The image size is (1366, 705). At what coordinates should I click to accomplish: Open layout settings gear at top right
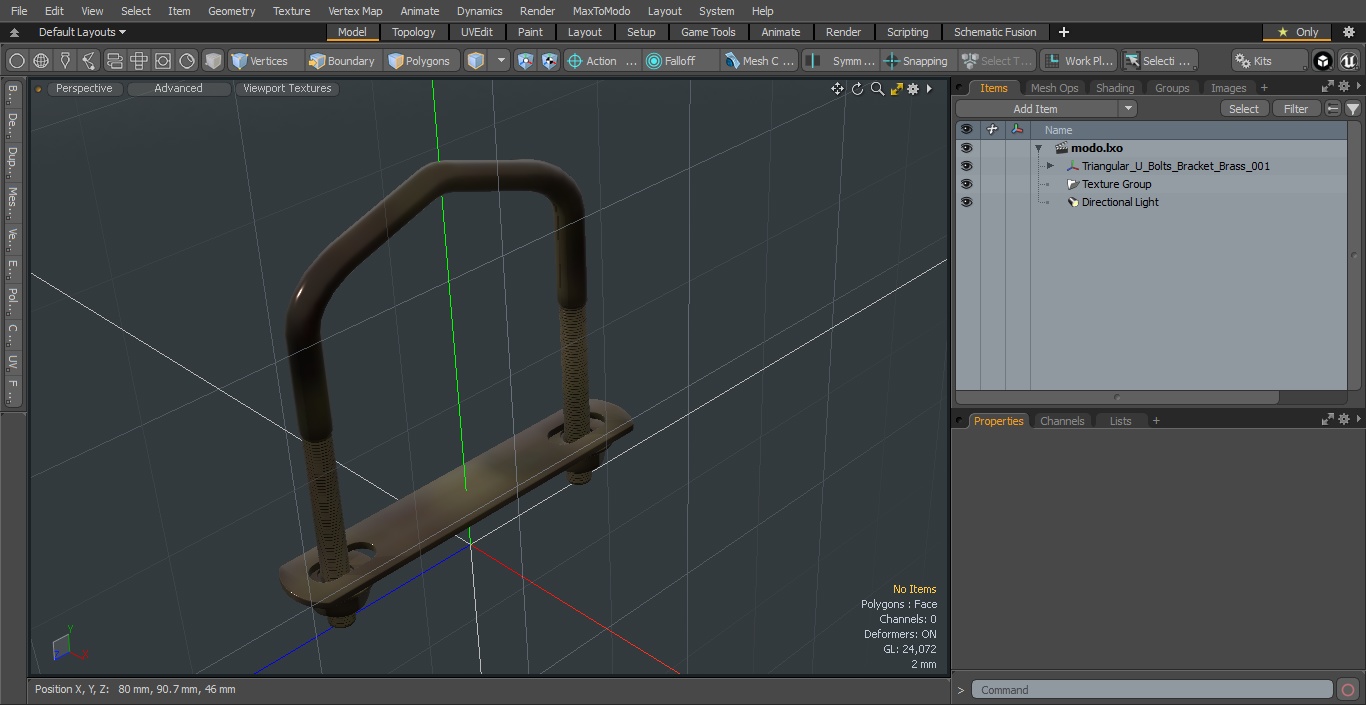(1349, 32)
